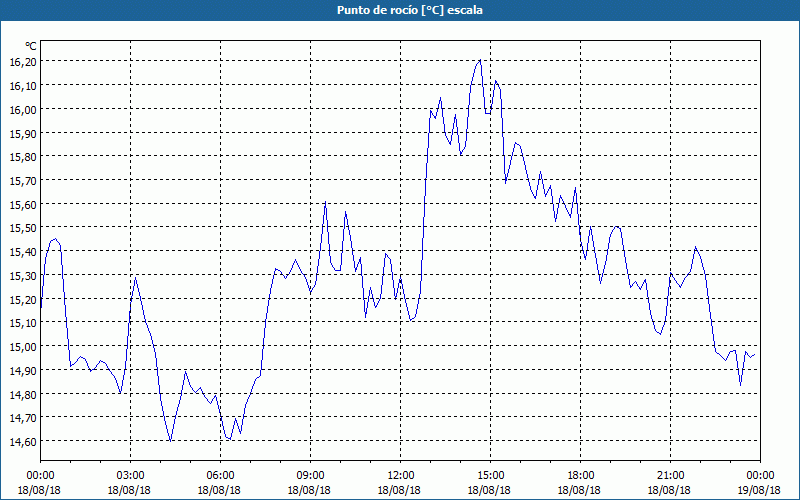Click the 06:00 time axis label
The height and width of the screenshot is (500, 800).
[x=220, y=476]
